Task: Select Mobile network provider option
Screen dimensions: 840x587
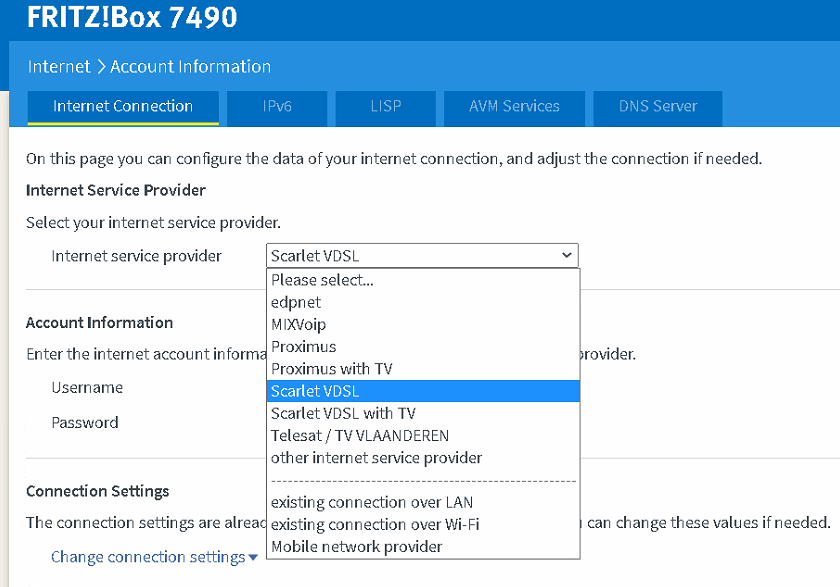Action: coord(356,546)
